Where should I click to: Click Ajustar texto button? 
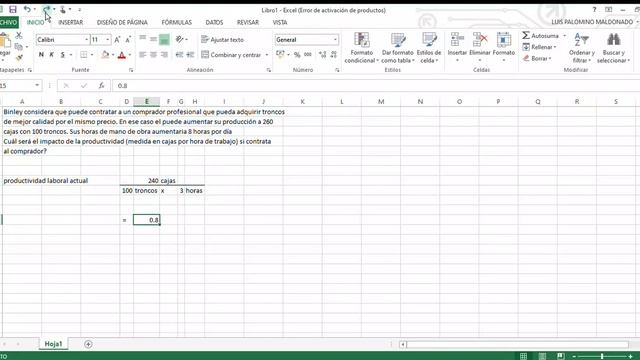pos(222,40)
